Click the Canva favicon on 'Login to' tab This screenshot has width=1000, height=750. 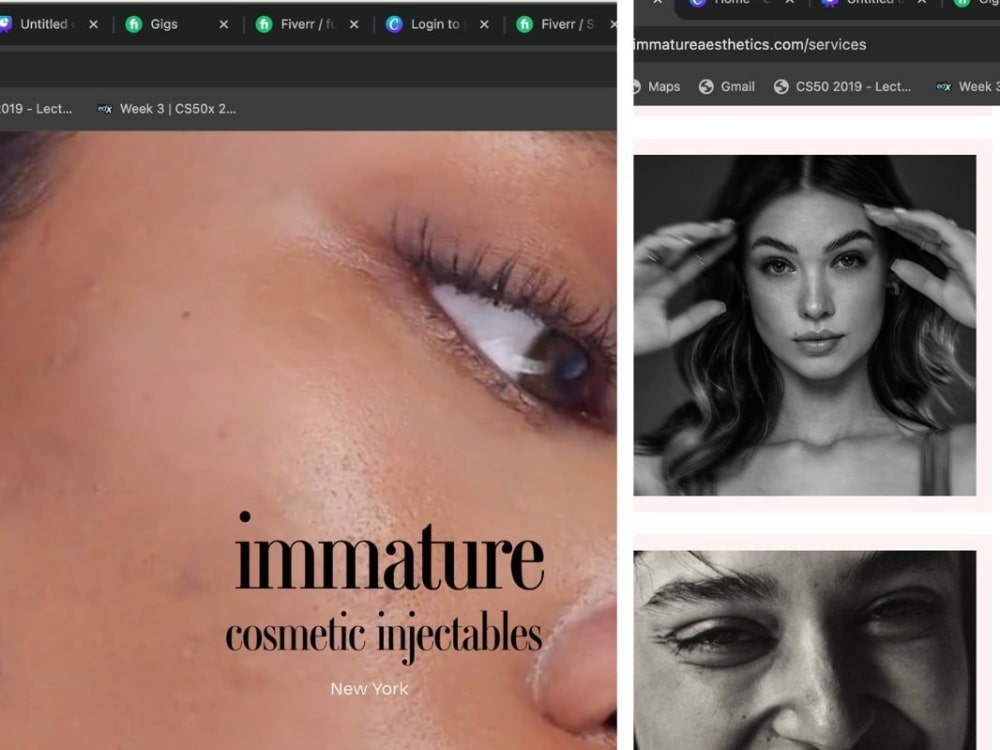click(x=394, y=24)
